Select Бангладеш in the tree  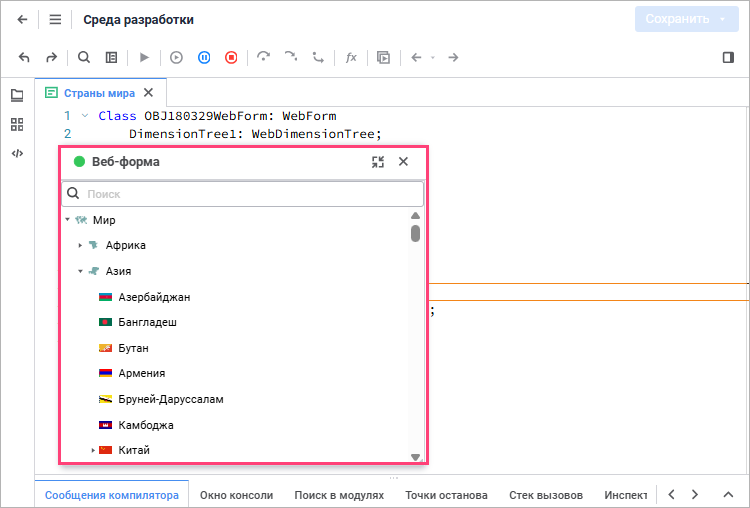click(x=147, y=322)
